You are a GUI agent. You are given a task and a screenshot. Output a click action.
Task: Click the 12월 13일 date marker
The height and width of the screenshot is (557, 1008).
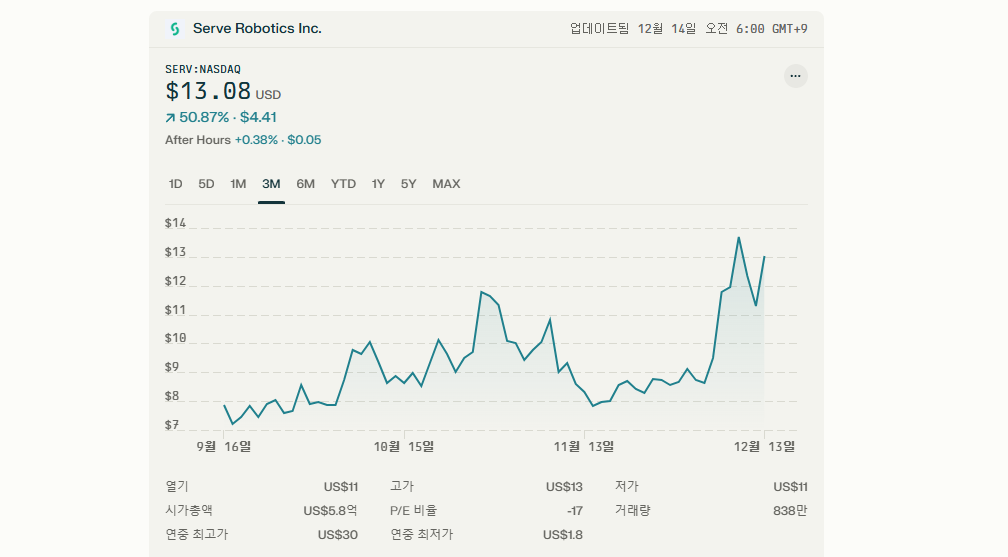[764, 446]
